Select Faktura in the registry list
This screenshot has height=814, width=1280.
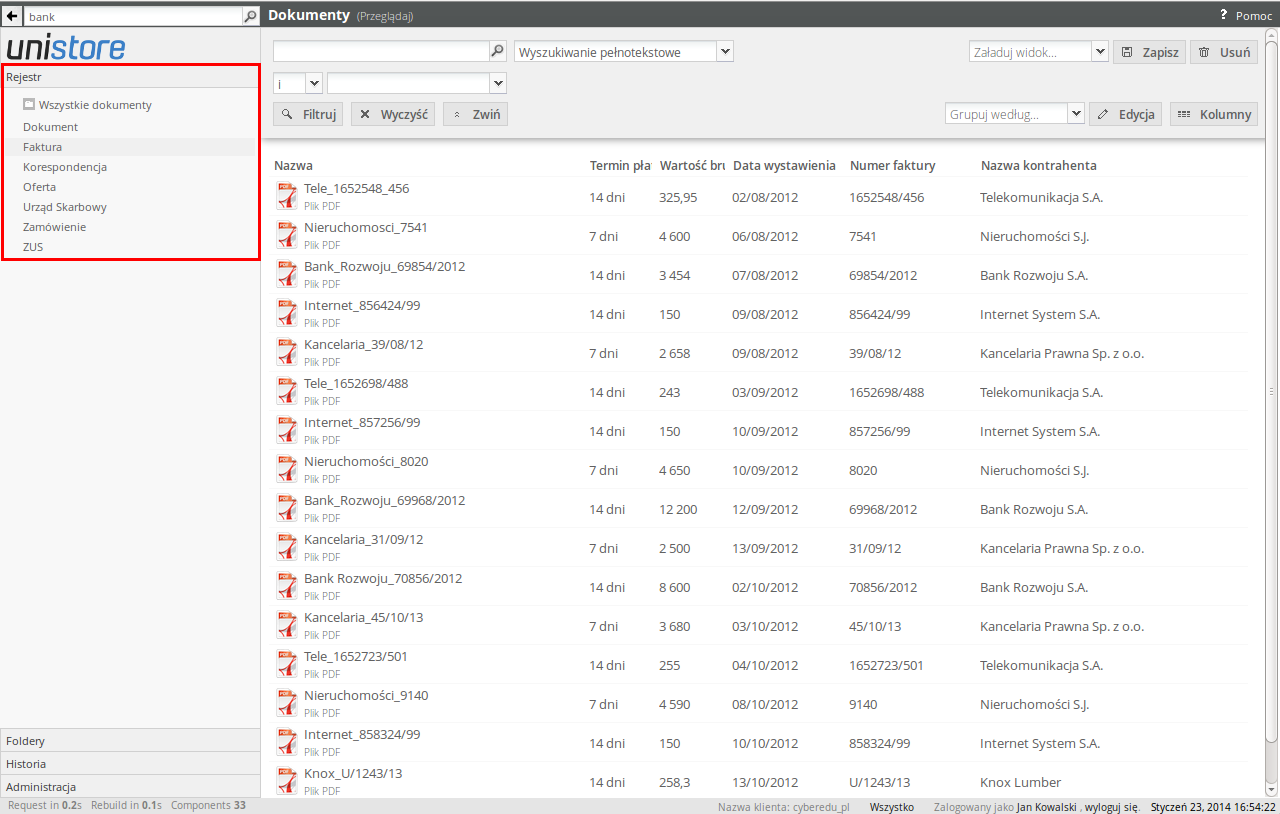click(x=42, y=147)
